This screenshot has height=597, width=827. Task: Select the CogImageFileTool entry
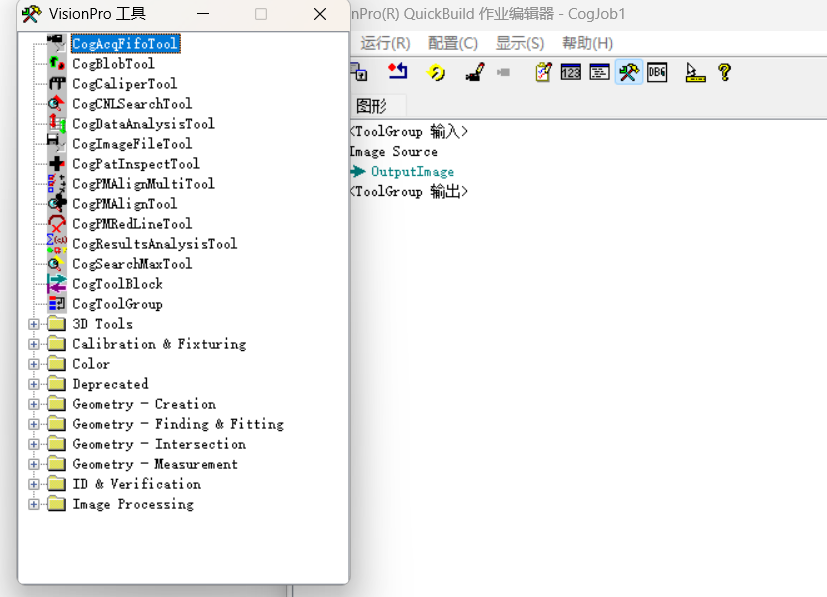[132, 144]
